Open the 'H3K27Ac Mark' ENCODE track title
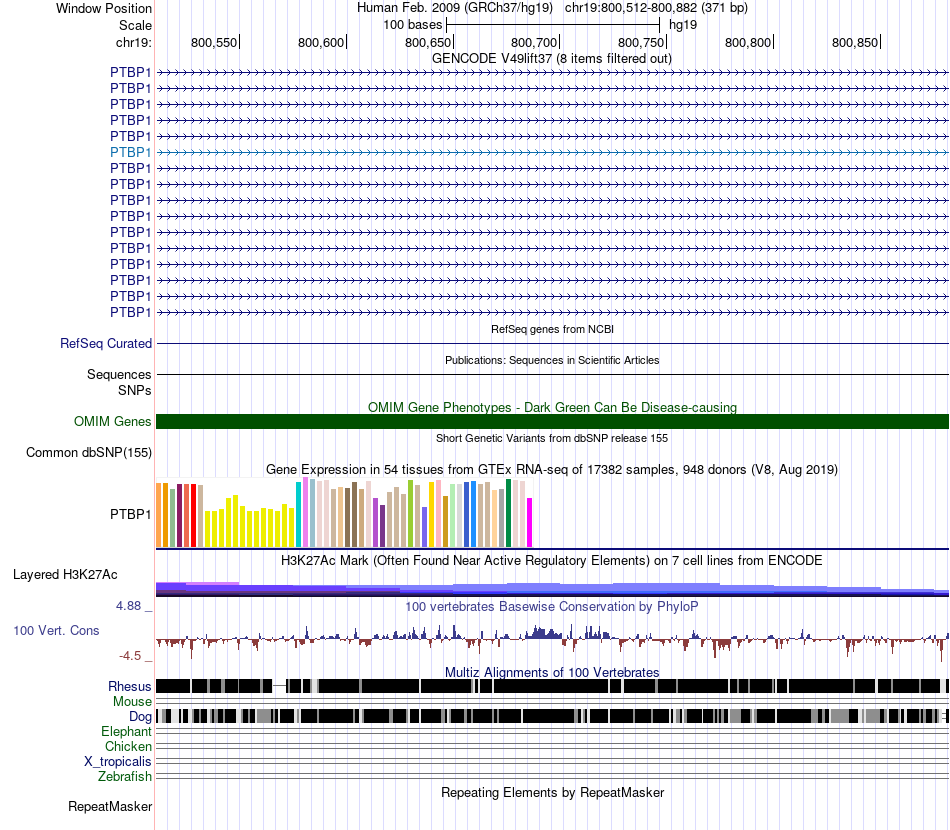 pyautogui.click(x=552, y=560)
